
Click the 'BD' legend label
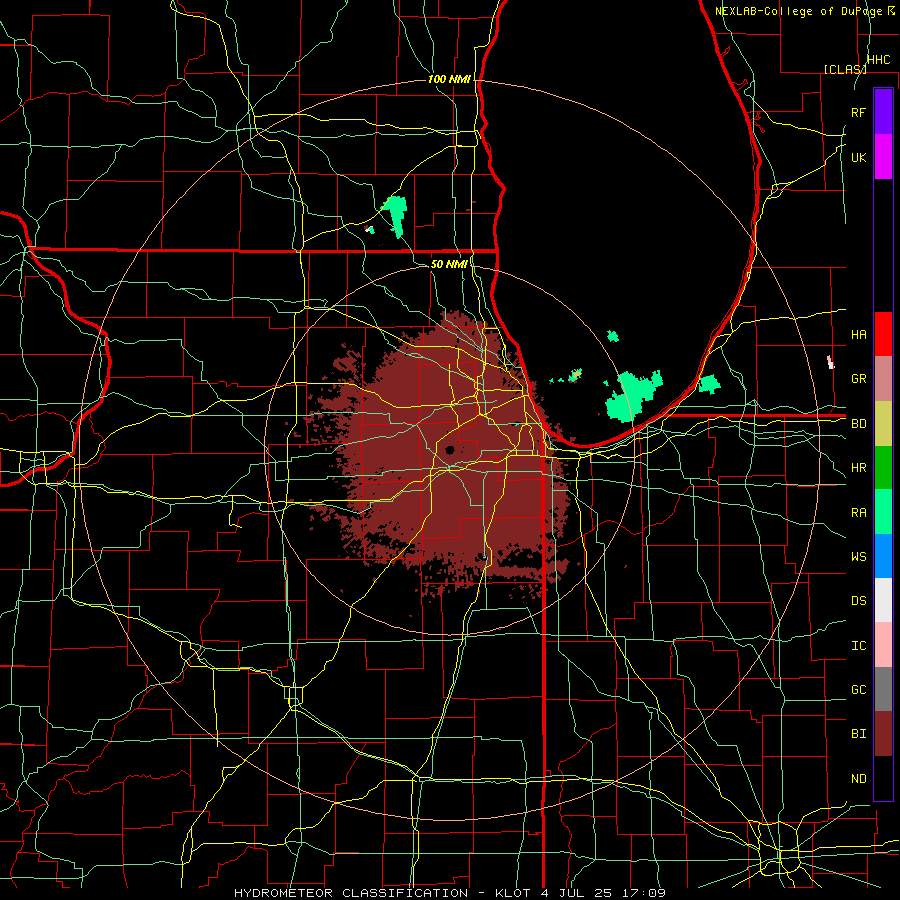859,424
